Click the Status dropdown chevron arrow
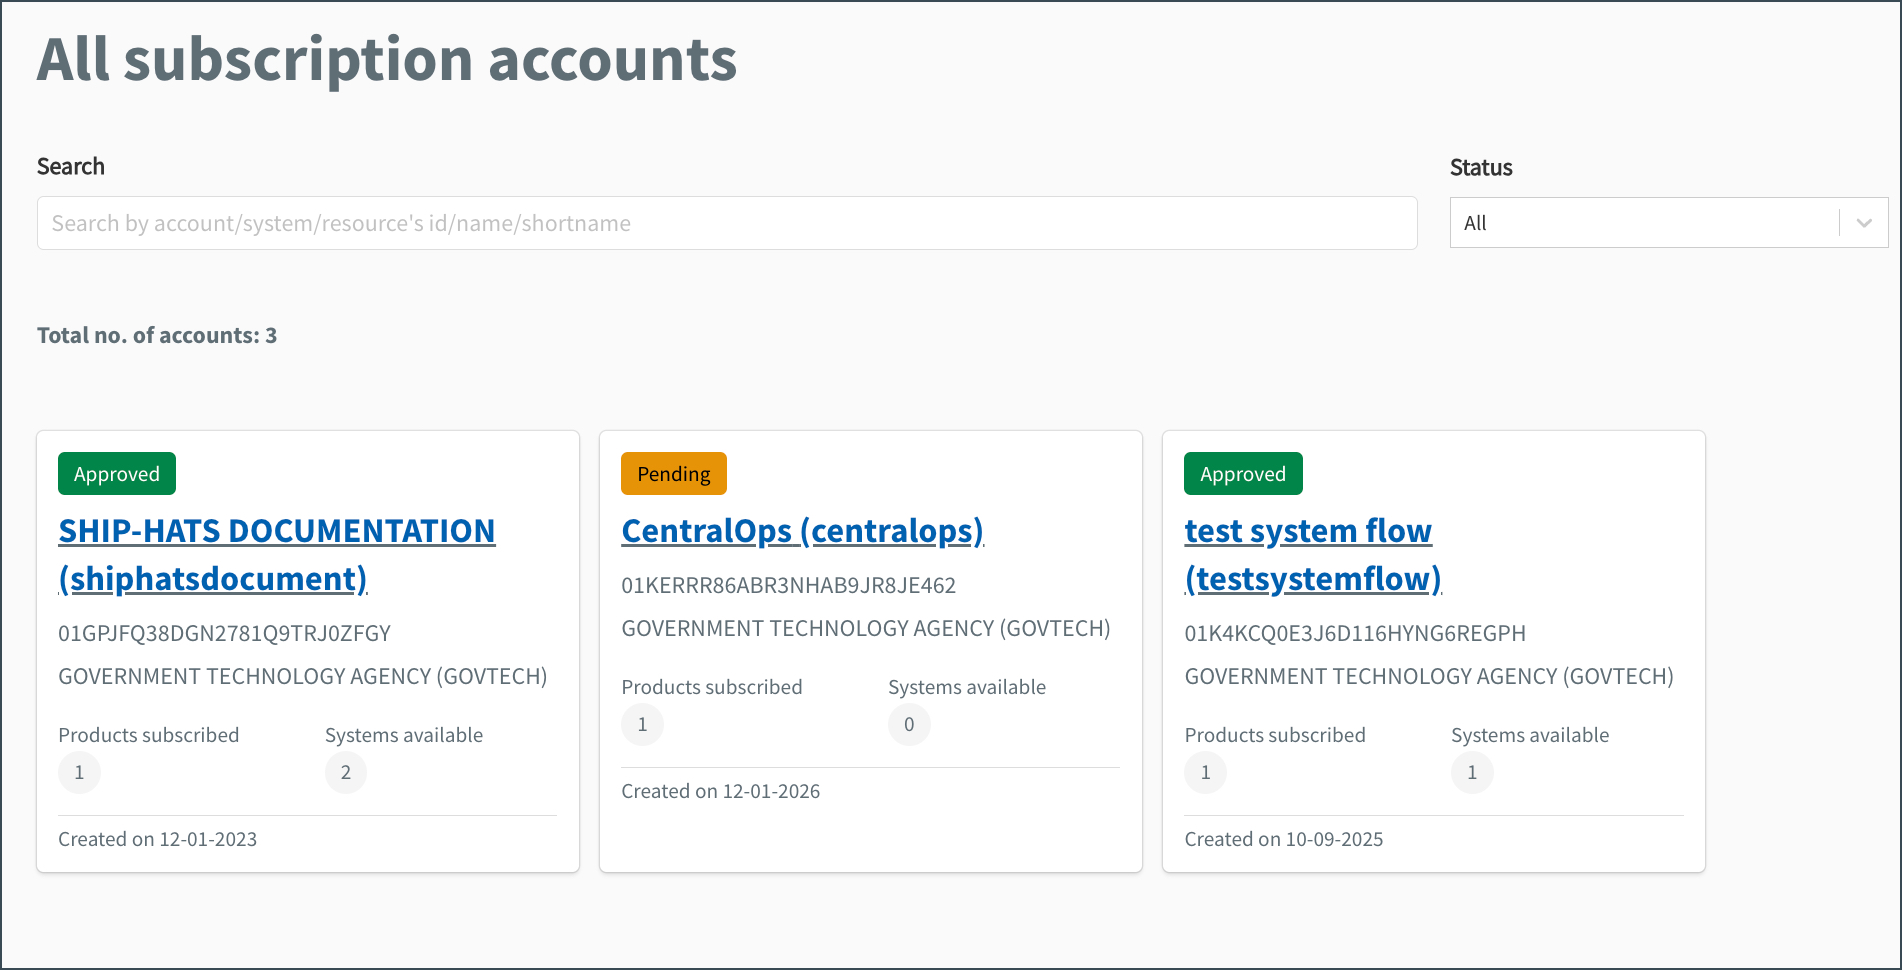 click(x=1864, y=223)
